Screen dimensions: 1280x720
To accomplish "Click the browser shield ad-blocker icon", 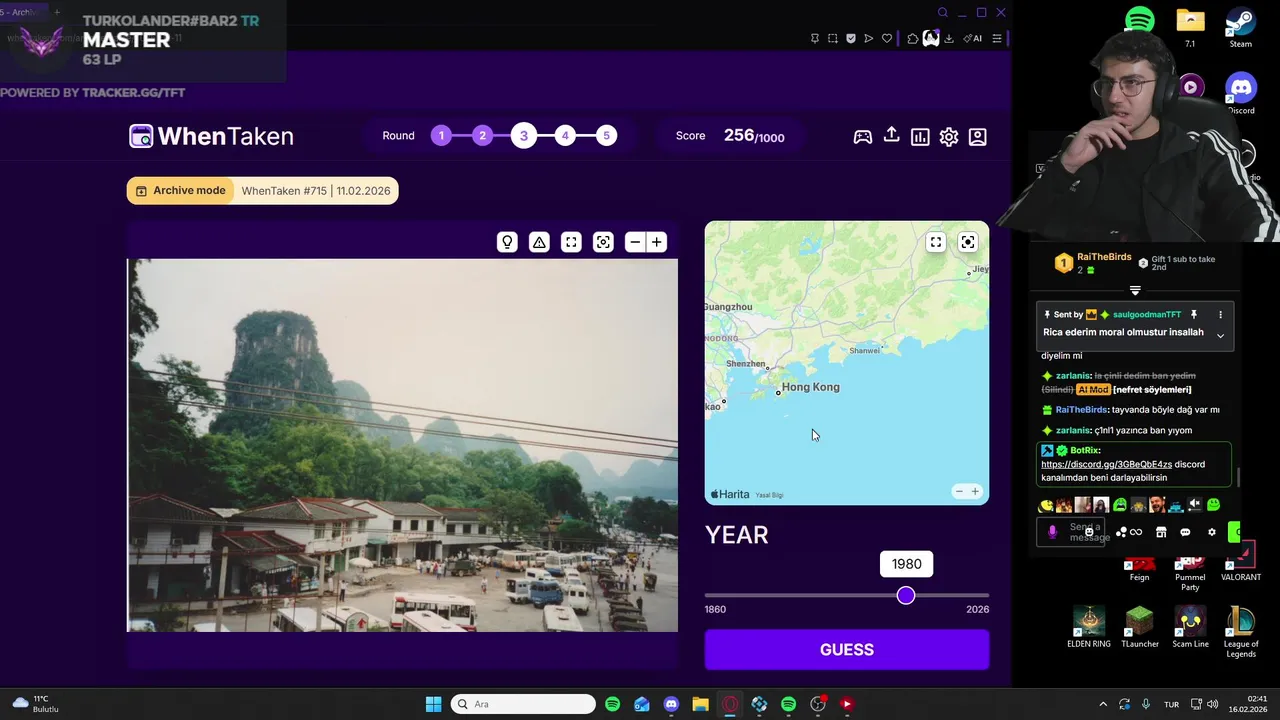I will (x=851, y=38).
